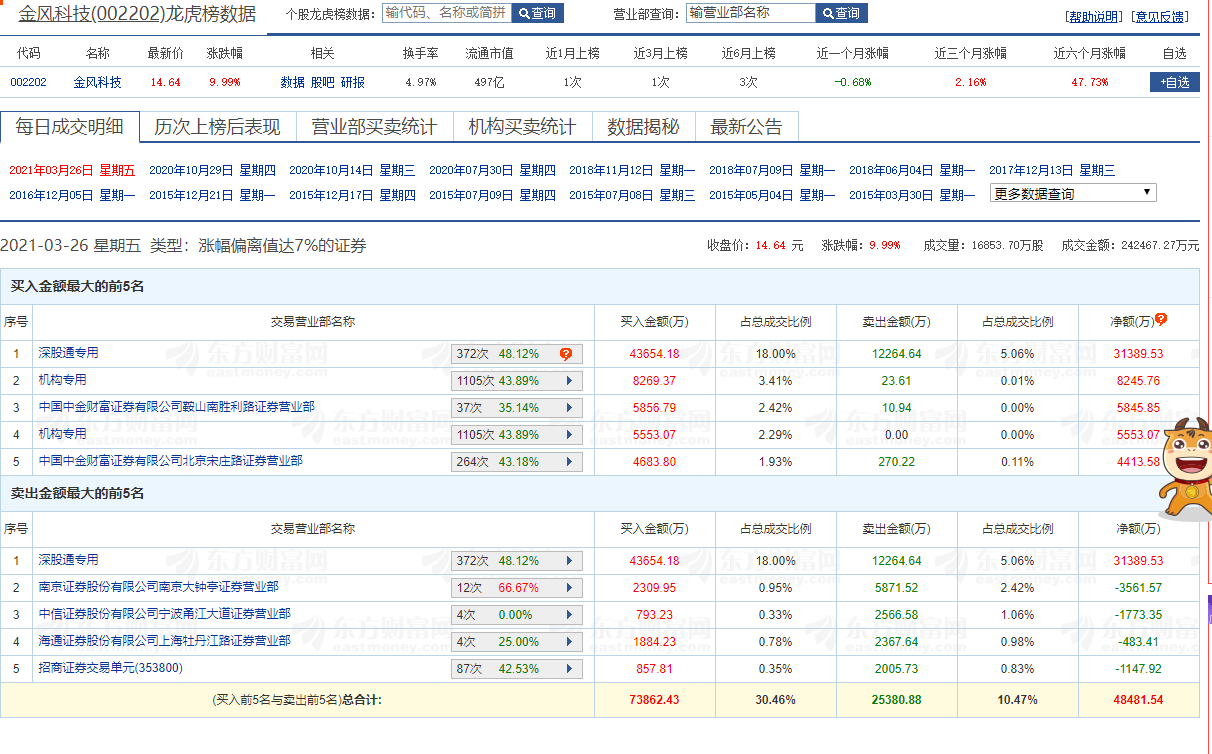Click net value 31389.53 in buy table
The height and width of the screenshot is (754, 1212).
click(x=1138, y=354)
